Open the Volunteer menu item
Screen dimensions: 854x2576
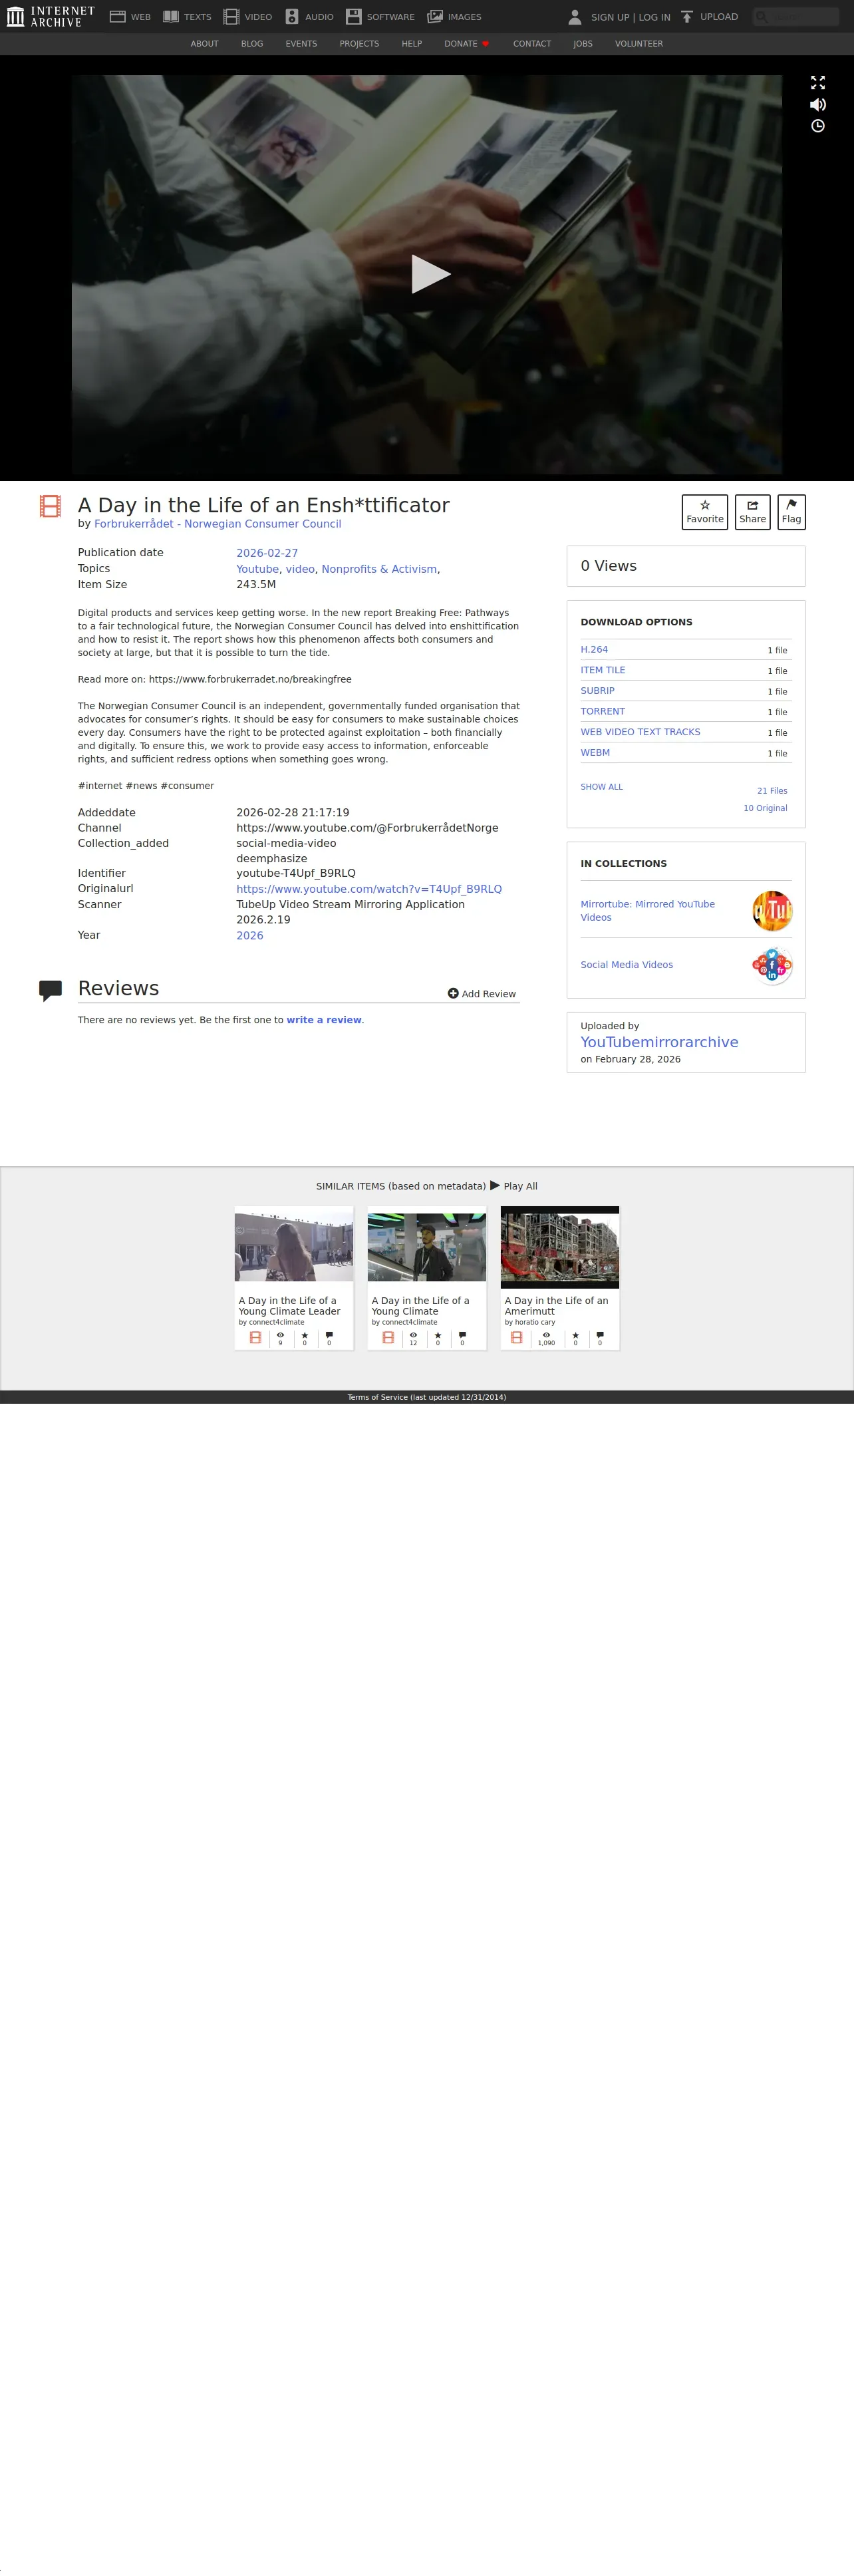coord(639,44)
